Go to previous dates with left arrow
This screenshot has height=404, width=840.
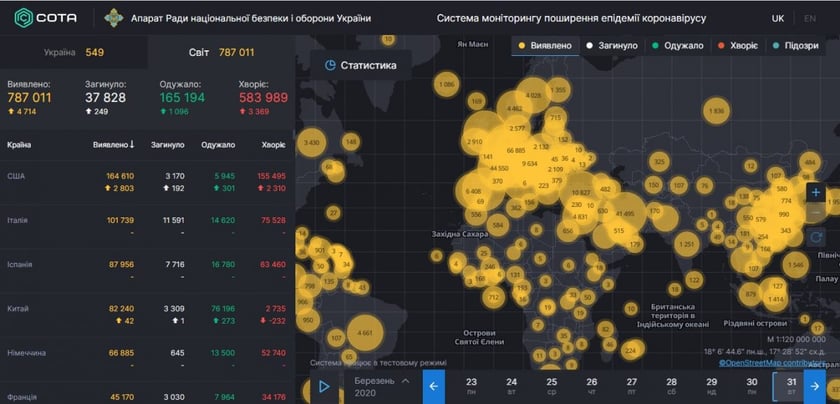coord(434,386)
